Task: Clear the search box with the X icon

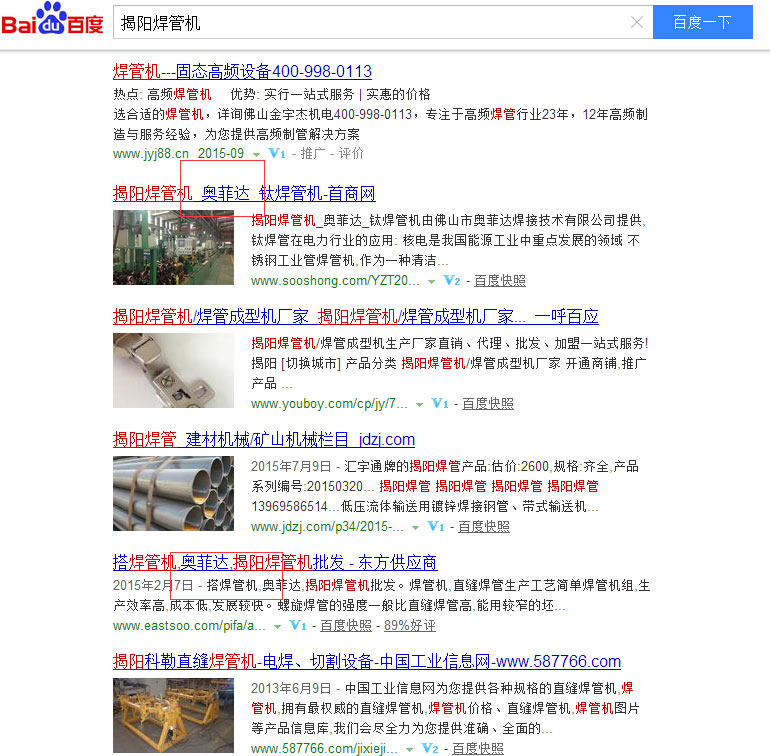Action: point(637,22)
